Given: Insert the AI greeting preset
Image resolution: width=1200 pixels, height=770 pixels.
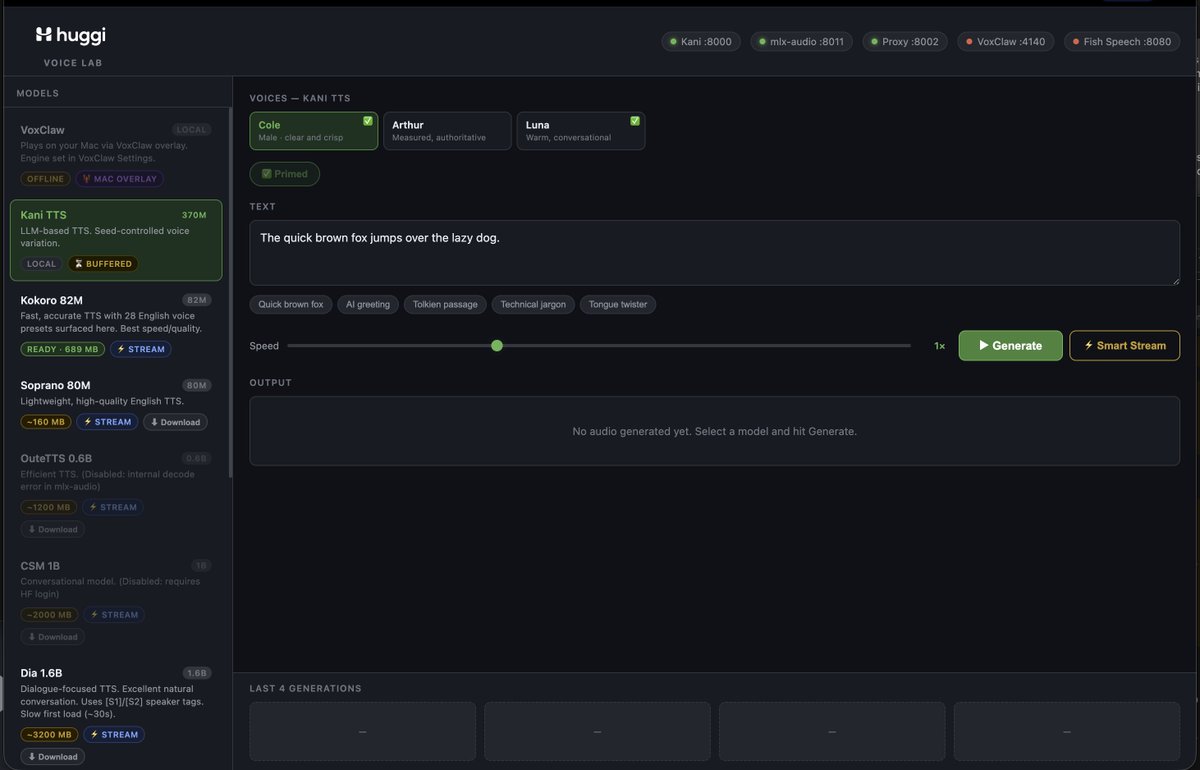Looking at the screenshot, I should tap(368, 304).
